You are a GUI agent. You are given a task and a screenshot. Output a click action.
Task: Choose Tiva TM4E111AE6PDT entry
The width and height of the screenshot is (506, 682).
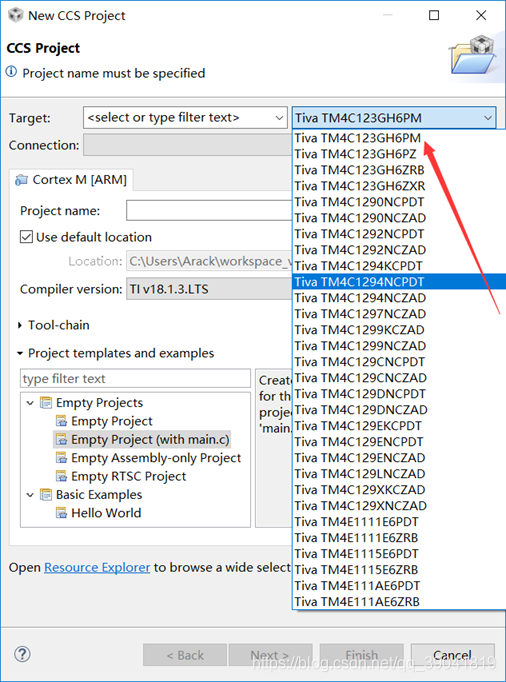(399, 586)
